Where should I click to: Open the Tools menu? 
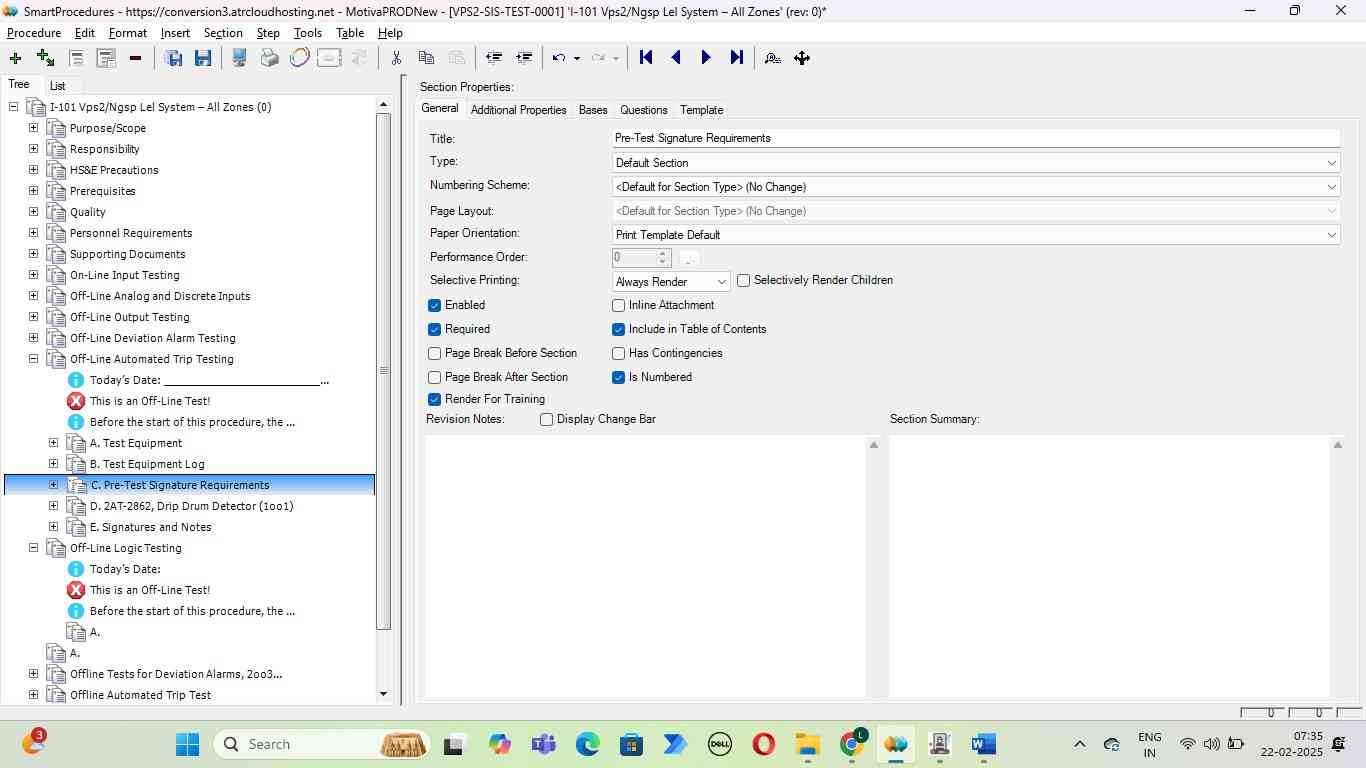(x=307, y=33)
